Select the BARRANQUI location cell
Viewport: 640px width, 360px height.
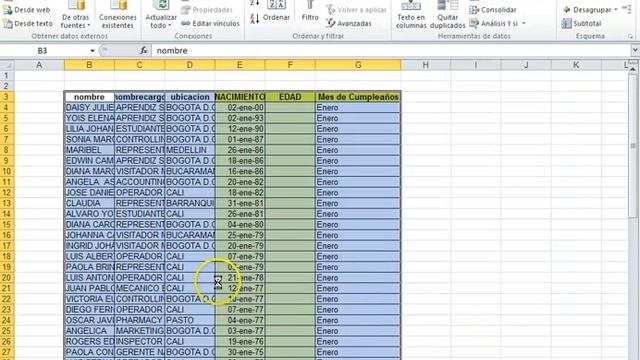[190, 203]
